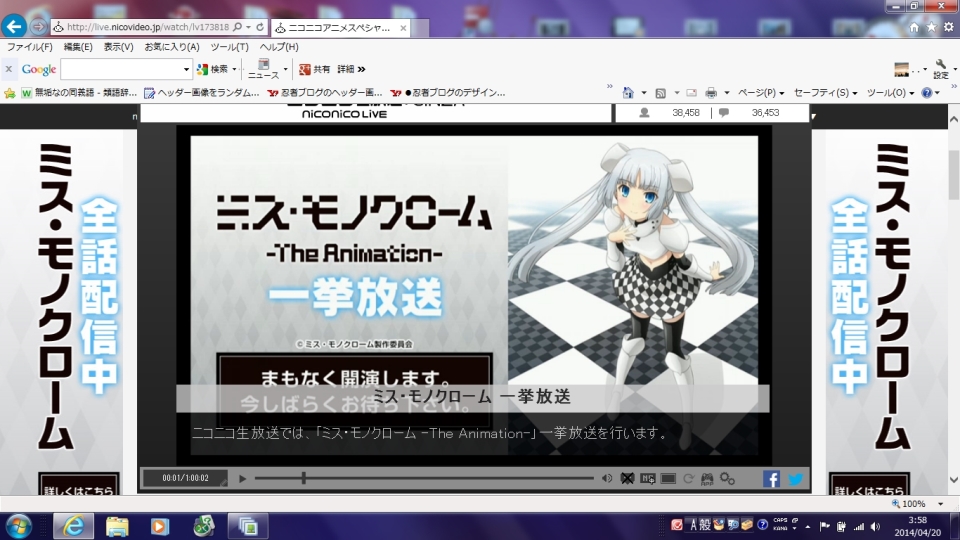Image resolution: width=960 pixels, height=540 pixels.
Task: Toggle the KANA indicator in language bar
Action: tap(780, 528)
